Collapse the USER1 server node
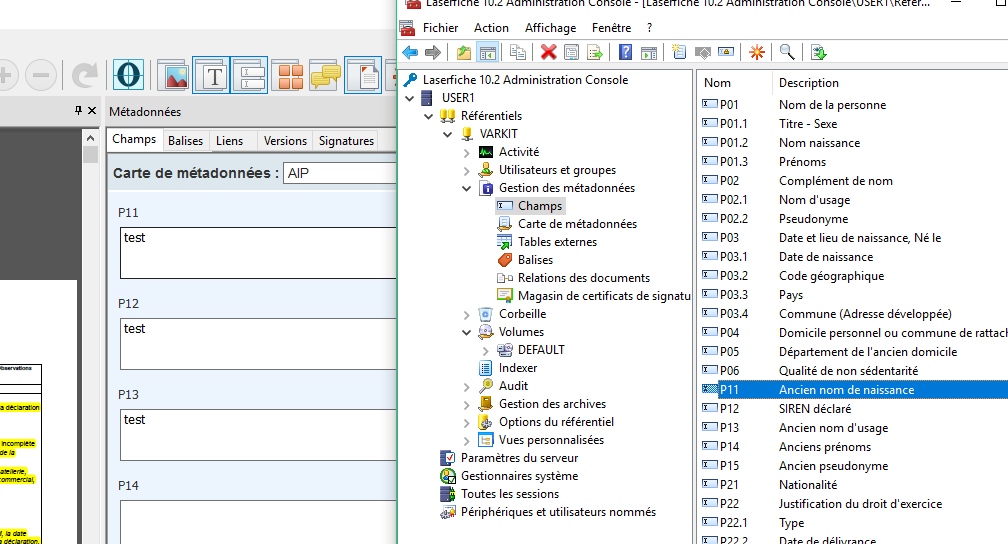 (410, 98)
